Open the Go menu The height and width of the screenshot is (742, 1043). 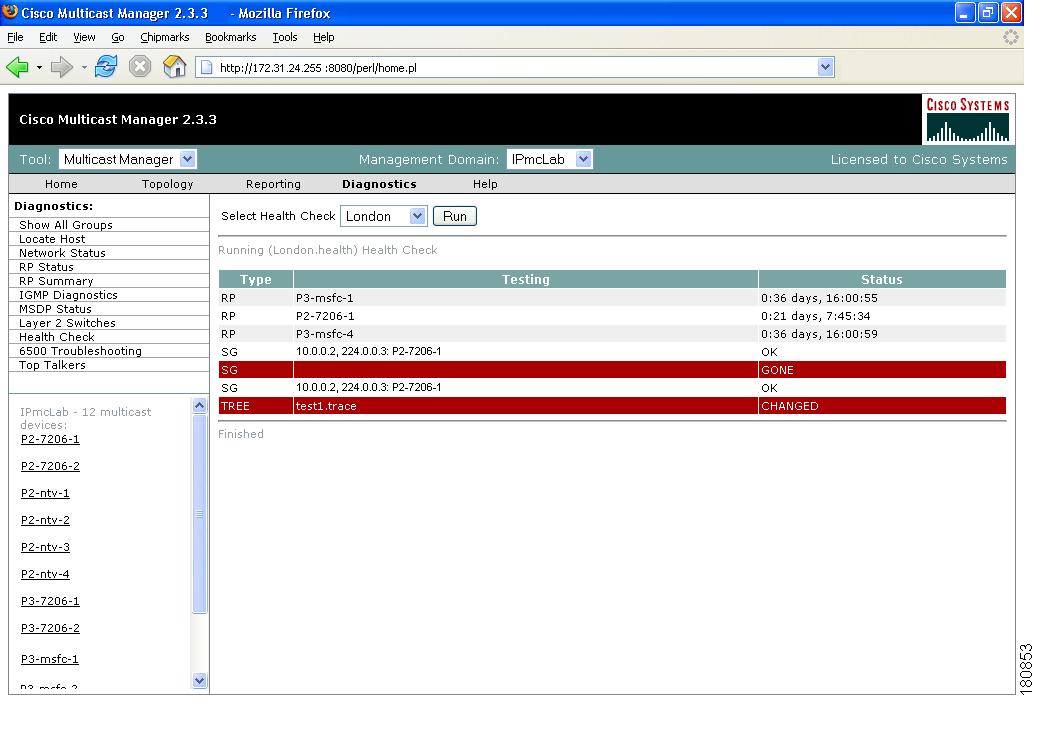tap(118, 37)
